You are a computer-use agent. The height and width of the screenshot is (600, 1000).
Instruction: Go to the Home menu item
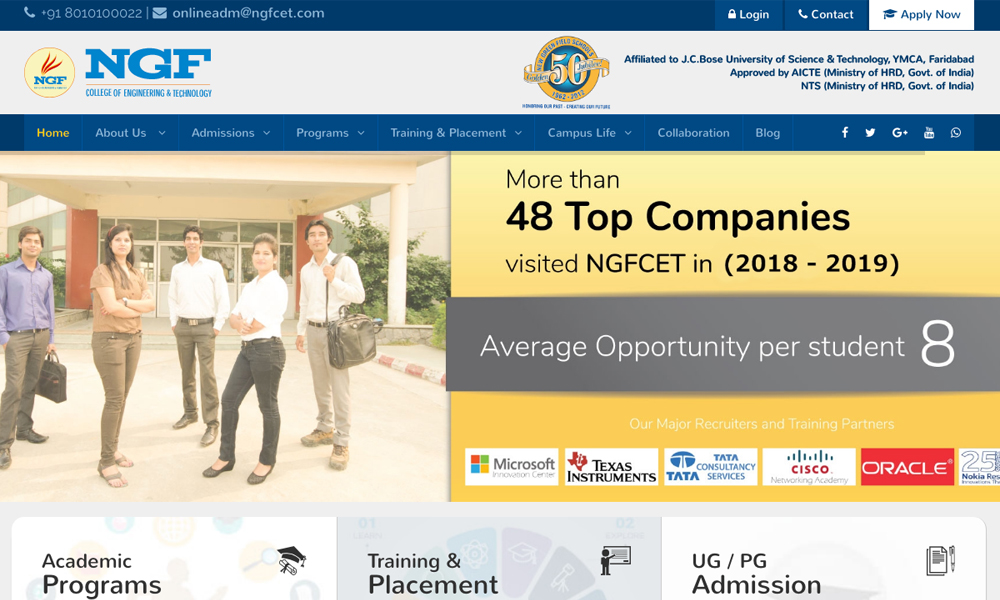[x=53, y=133]
